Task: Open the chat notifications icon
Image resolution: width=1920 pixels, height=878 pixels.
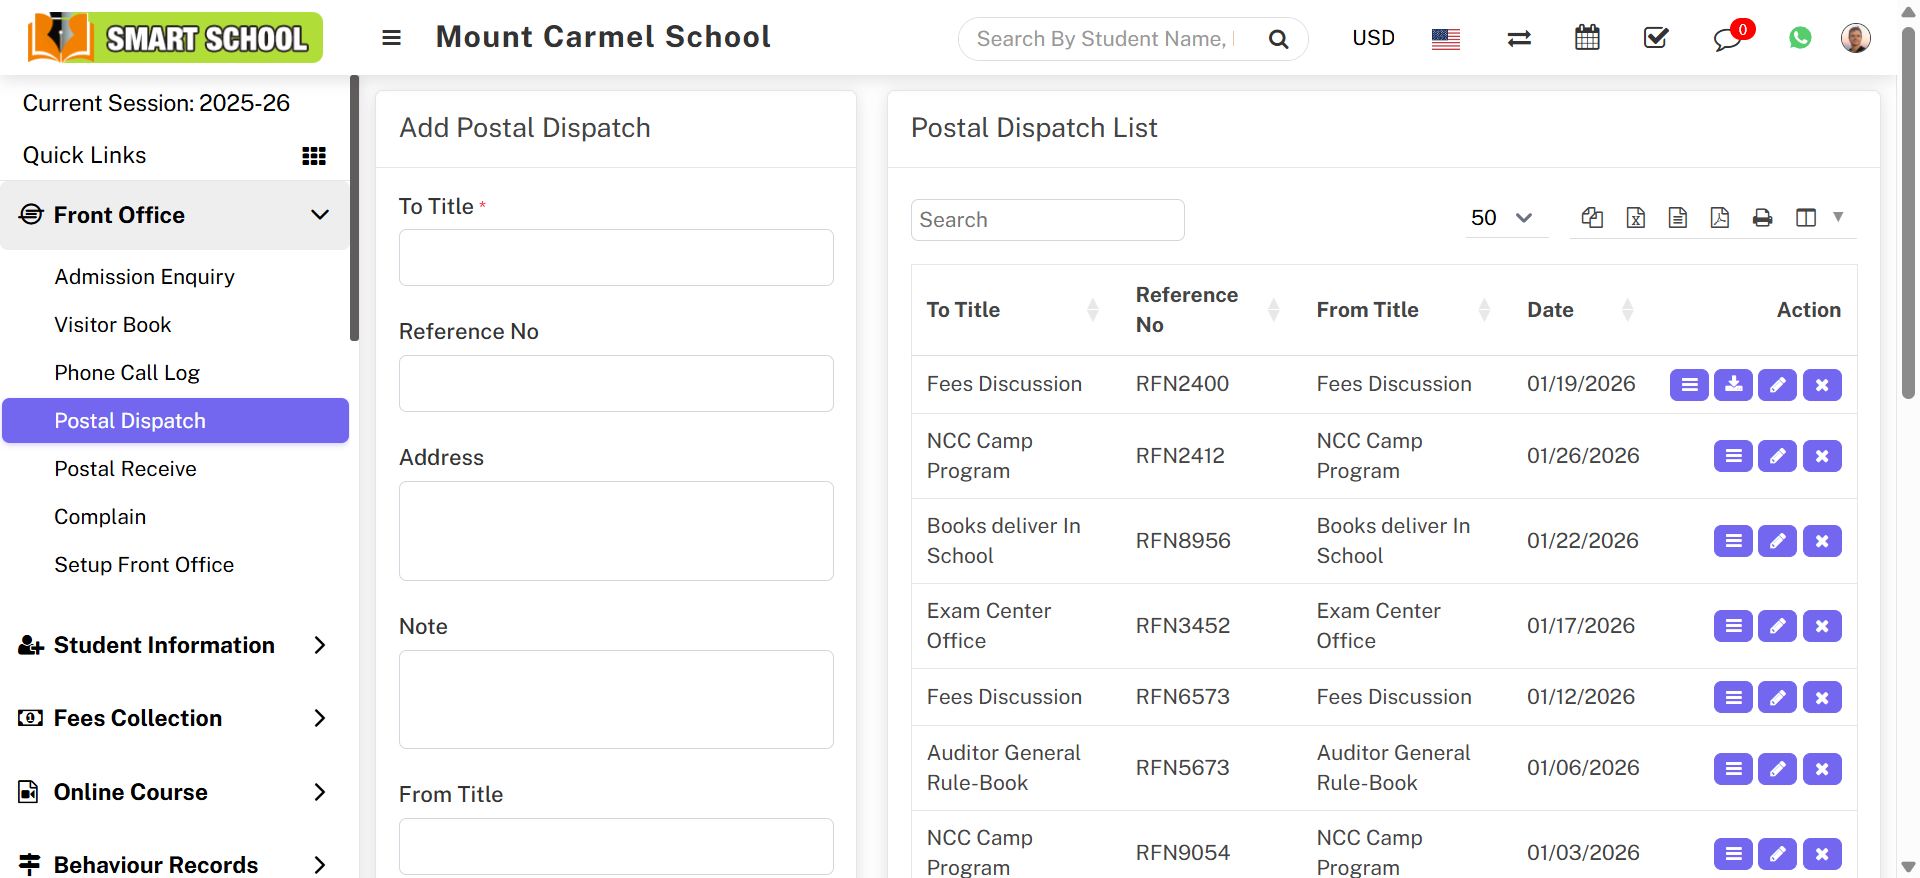Action: [1727, 39]
